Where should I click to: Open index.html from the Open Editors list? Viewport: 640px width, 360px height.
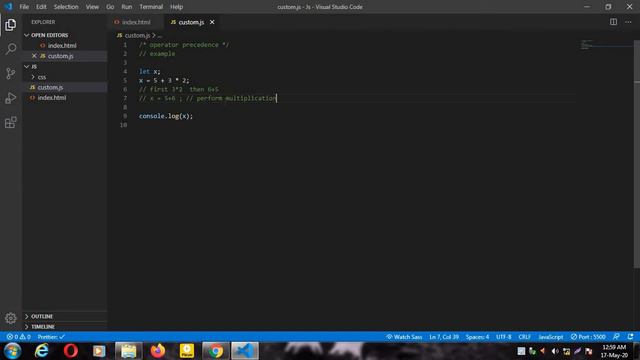62,45
